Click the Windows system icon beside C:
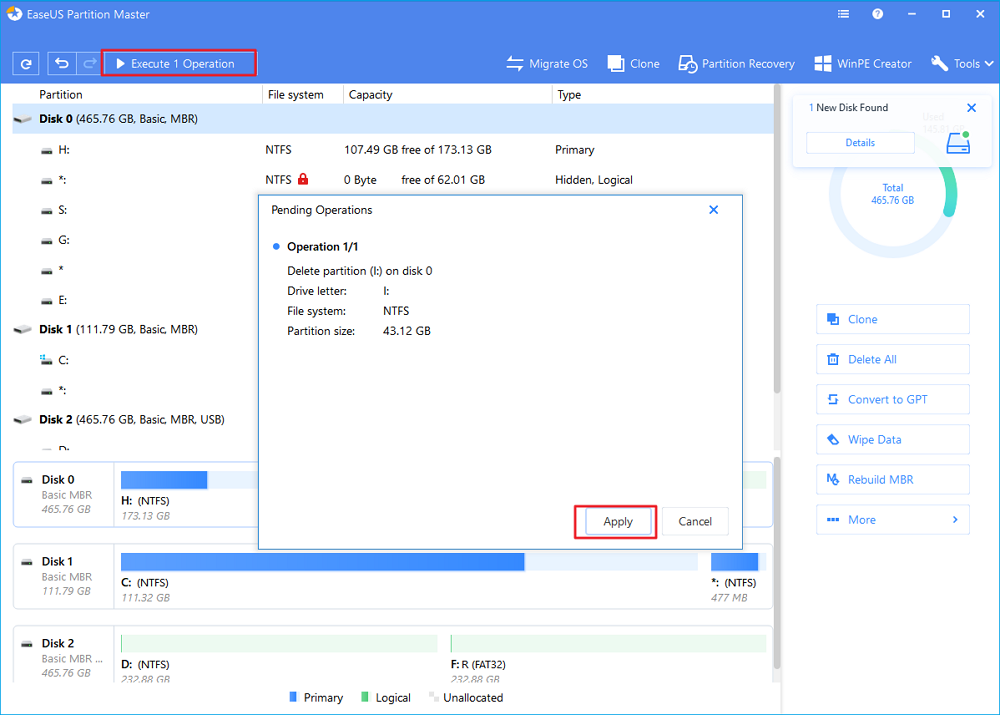Image resolution: width=1000 pixels, height=715 pixels. [x=46, y=360]
